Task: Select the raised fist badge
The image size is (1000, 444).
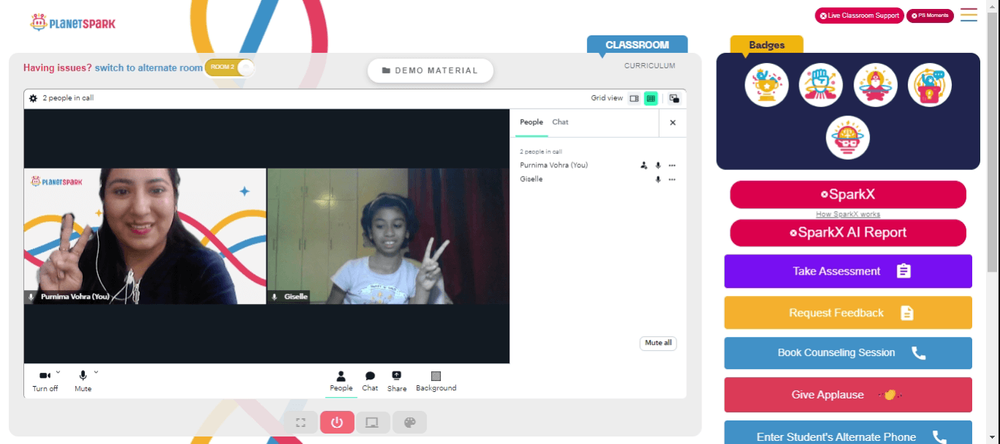Action: point(821,85)
